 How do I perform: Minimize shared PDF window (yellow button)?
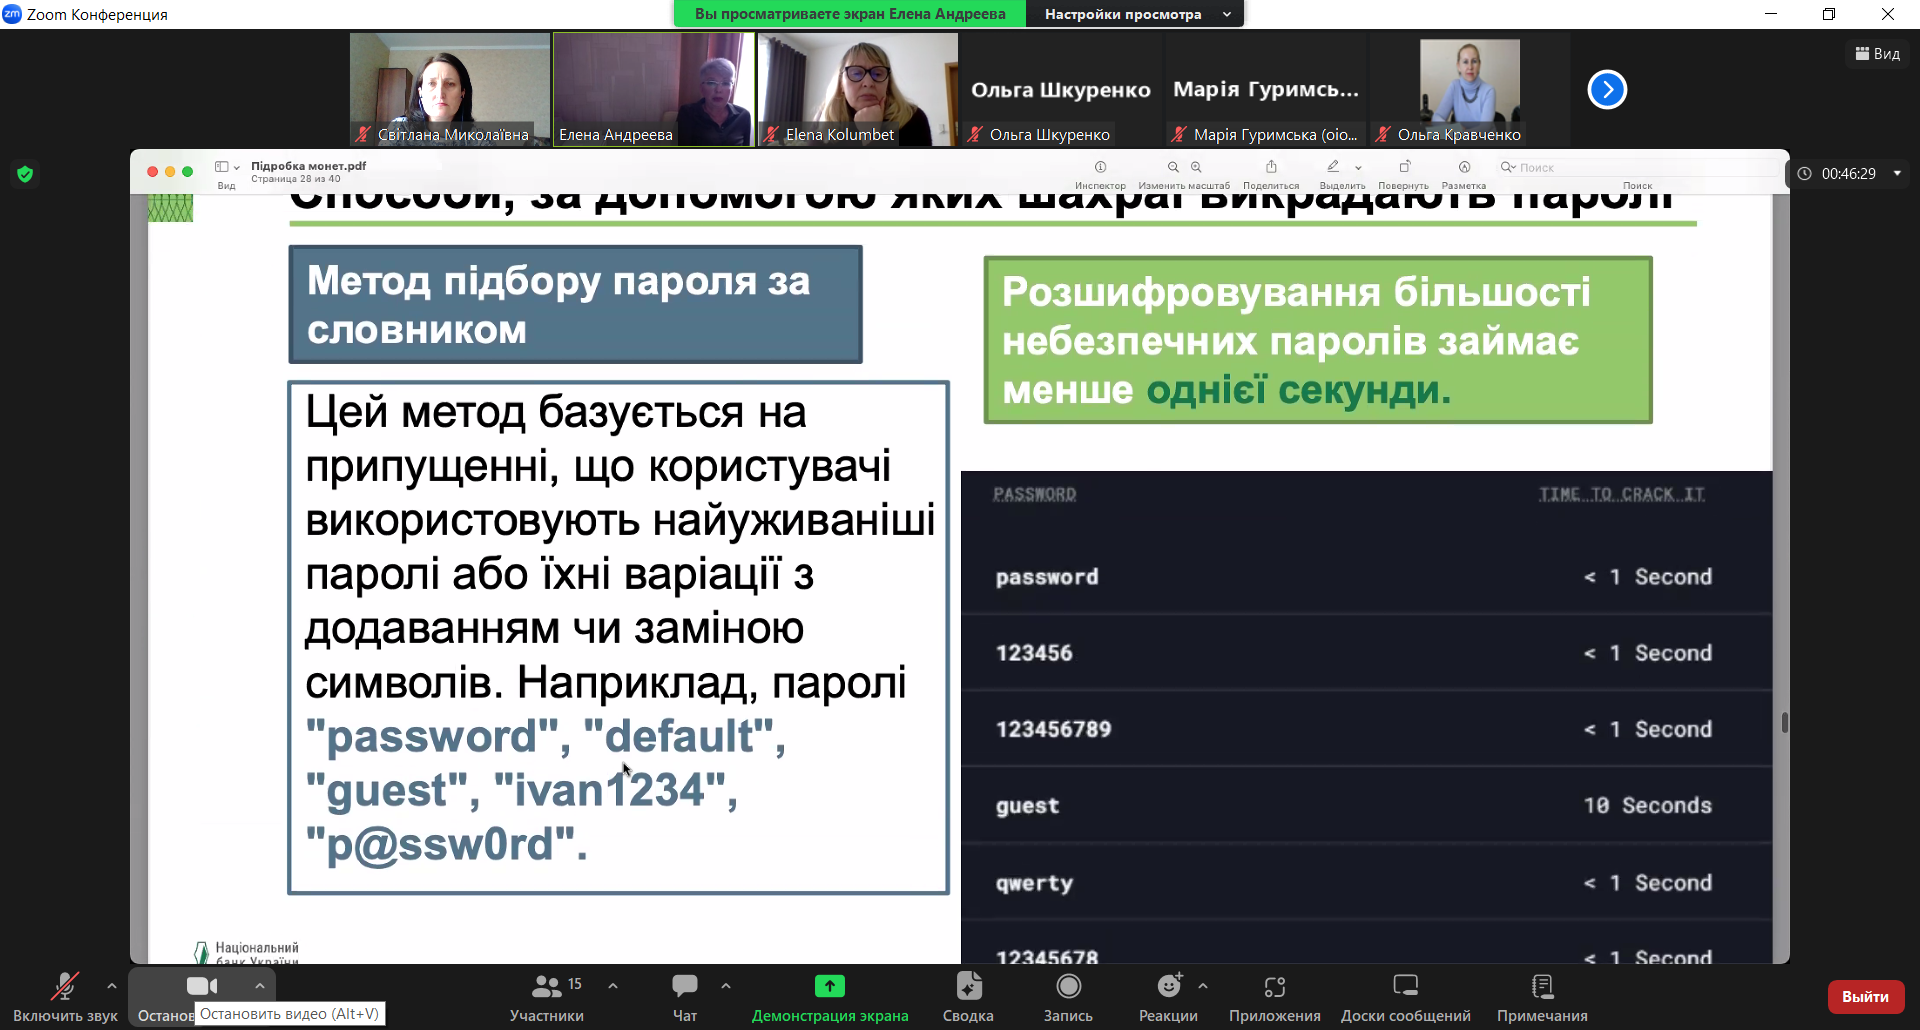coord(170,172)
